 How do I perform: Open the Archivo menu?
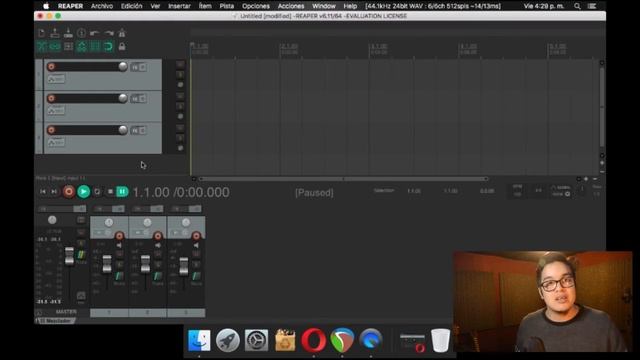(x=102, y=6)
